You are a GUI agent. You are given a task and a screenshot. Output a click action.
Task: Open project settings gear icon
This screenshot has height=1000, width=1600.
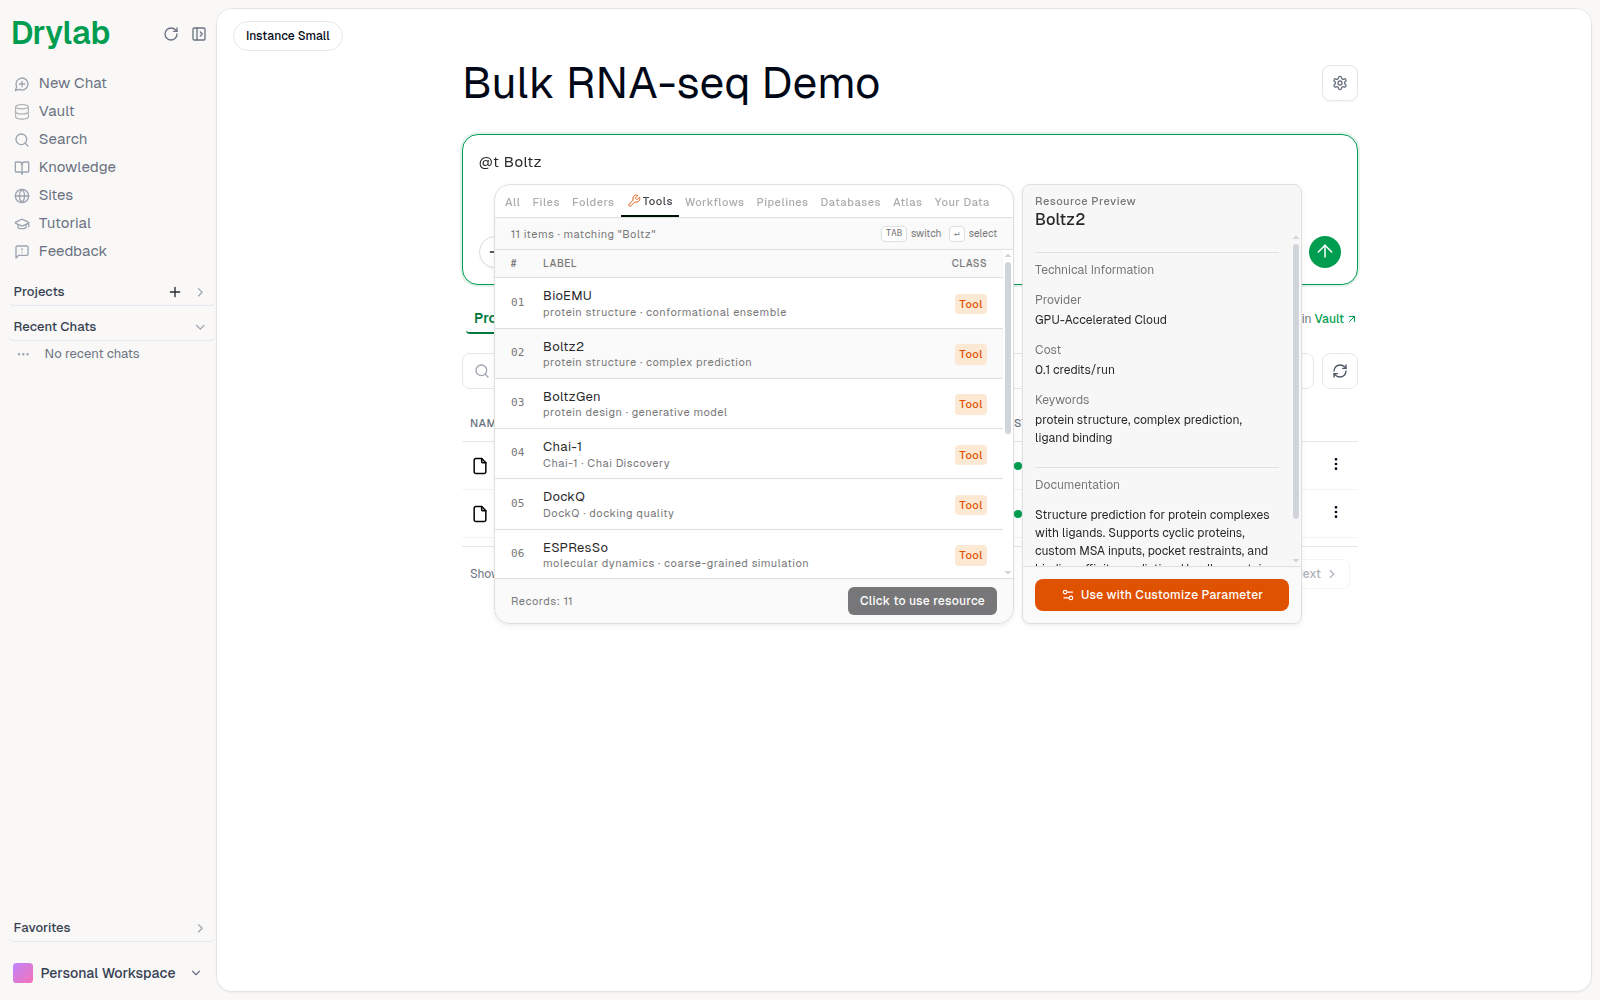[1340, 83]
